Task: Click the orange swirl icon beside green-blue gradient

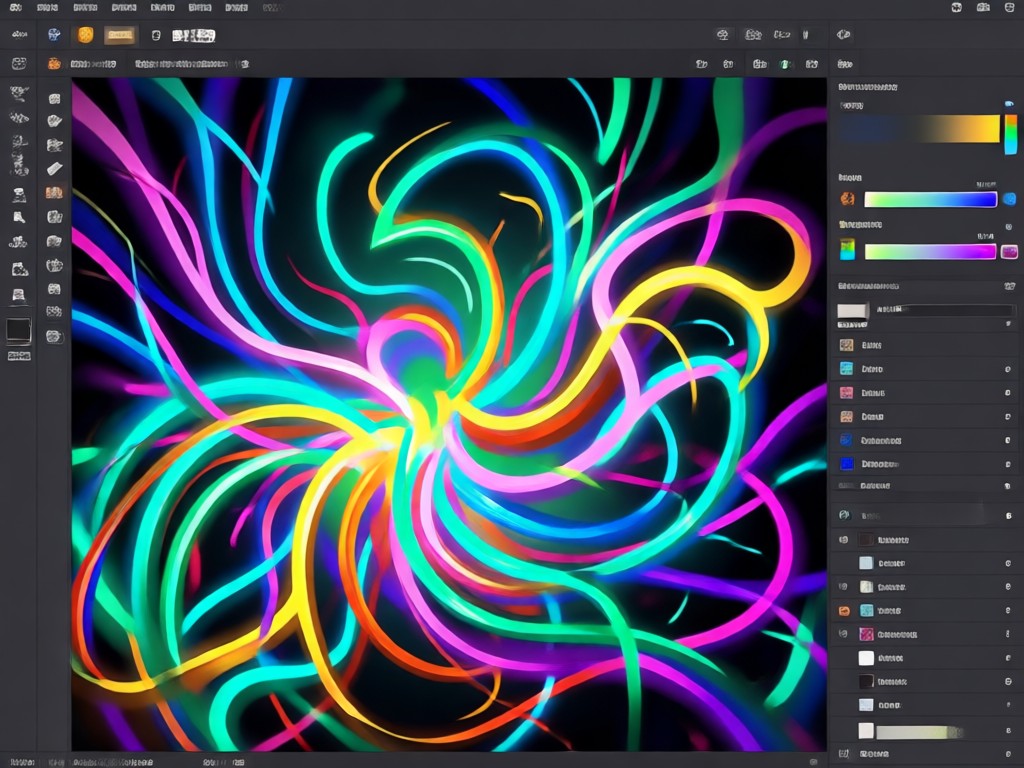Action: (x=847, y=199)
